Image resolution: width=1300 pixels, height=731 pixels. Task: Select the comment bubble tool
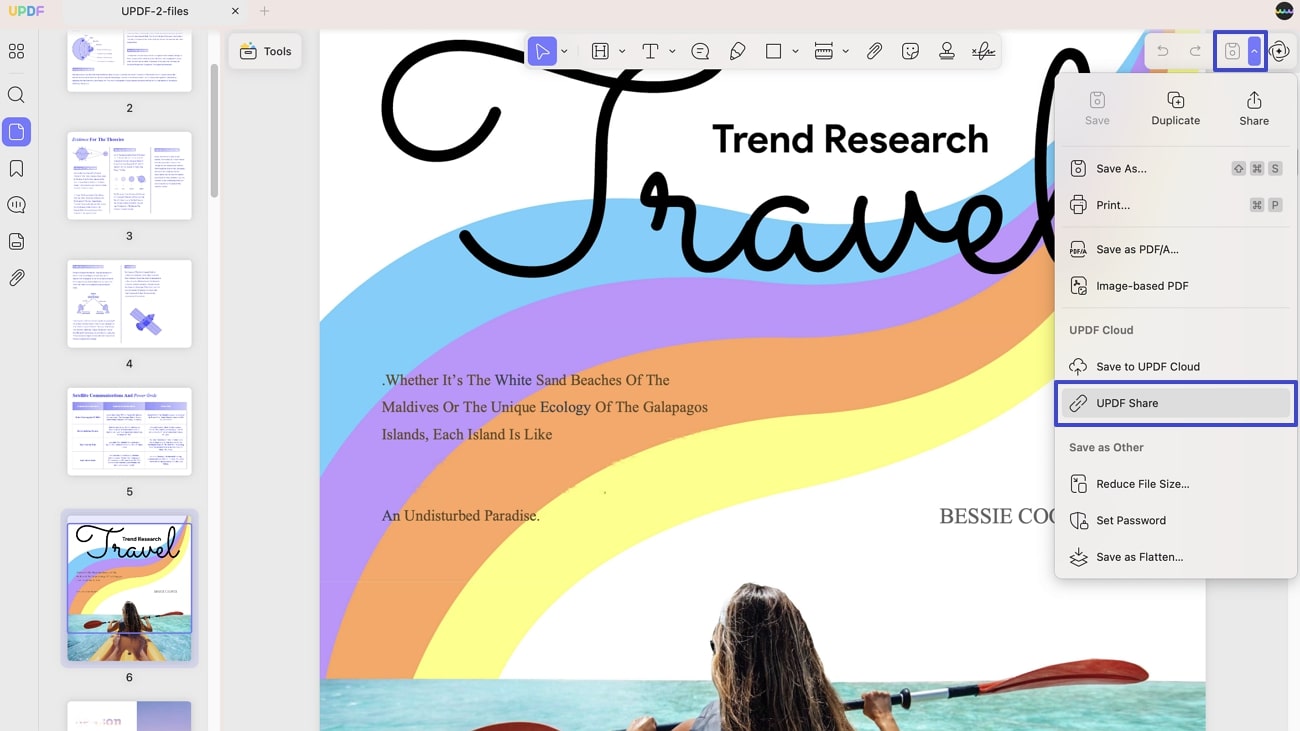700,51
